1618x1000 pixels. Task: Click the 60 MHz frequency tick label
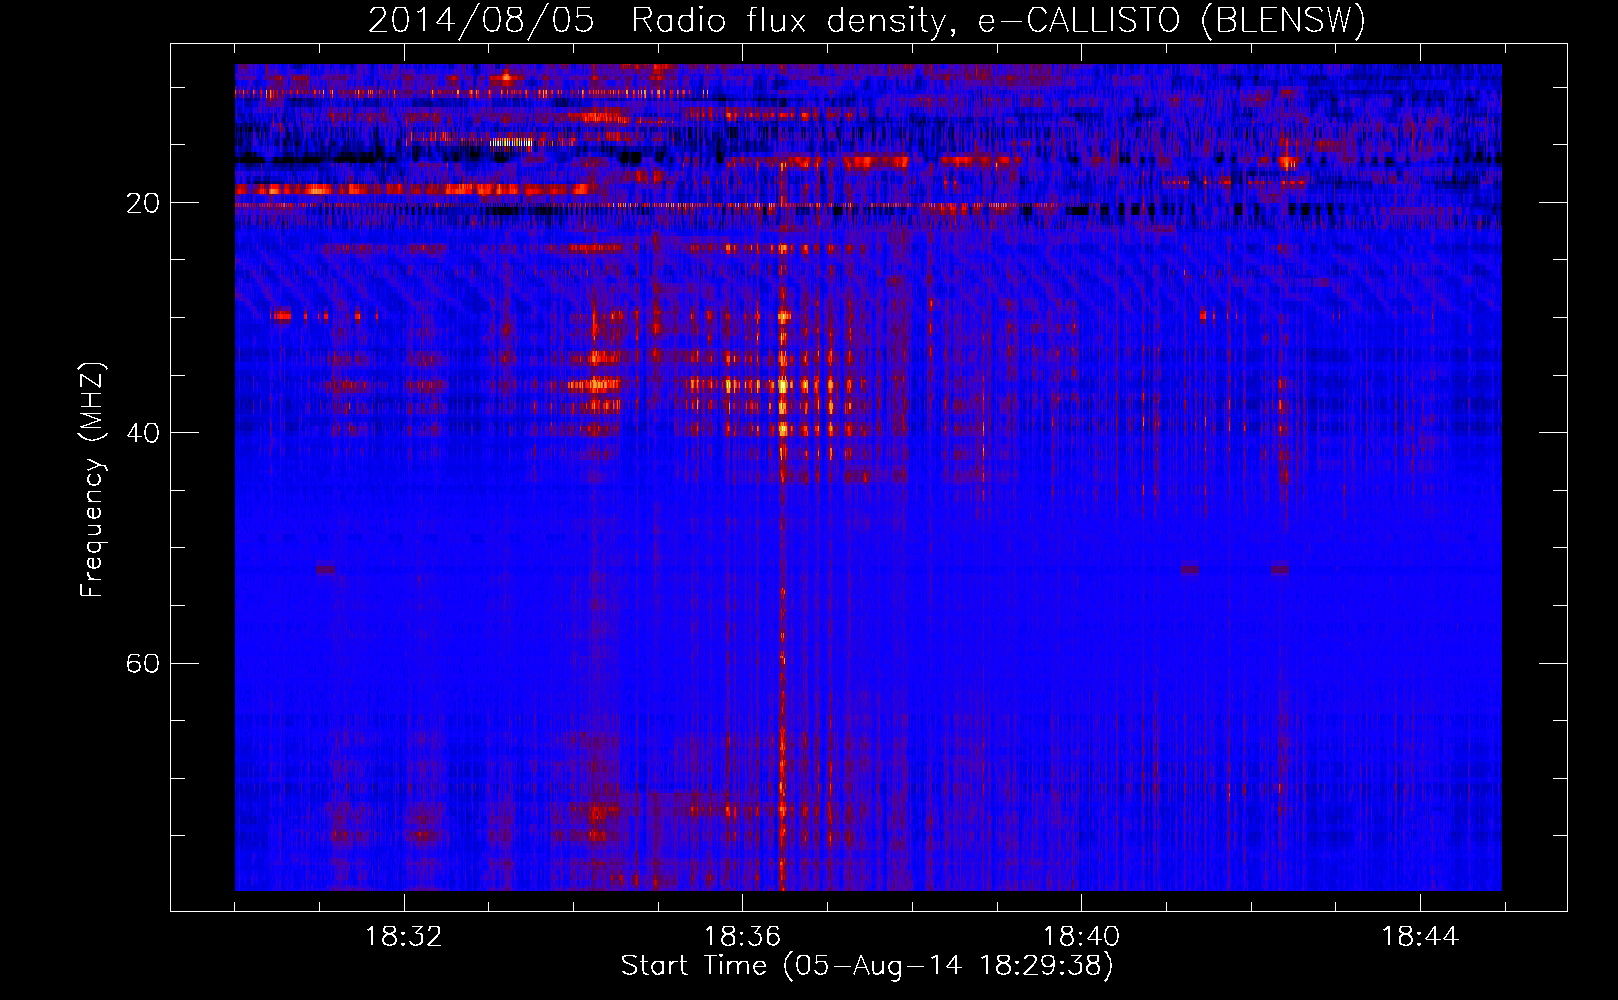click(142, 663)
